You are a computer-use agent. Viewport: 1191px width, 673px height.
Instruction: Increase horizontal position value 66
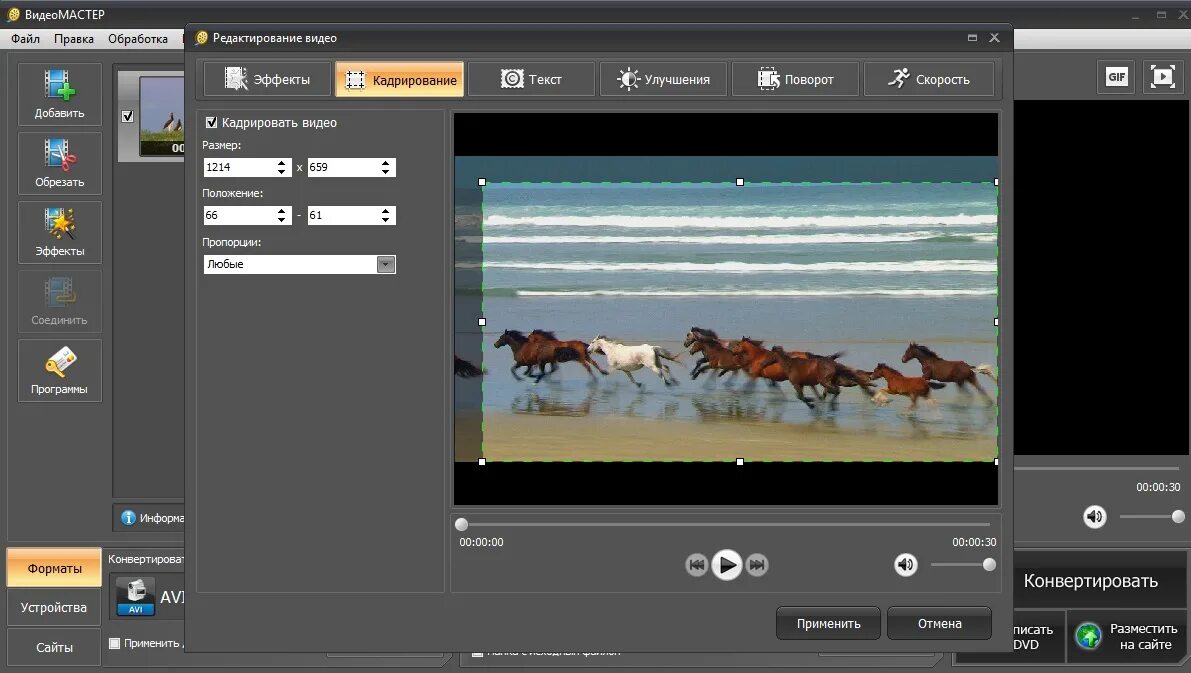(x=282, y=211)
